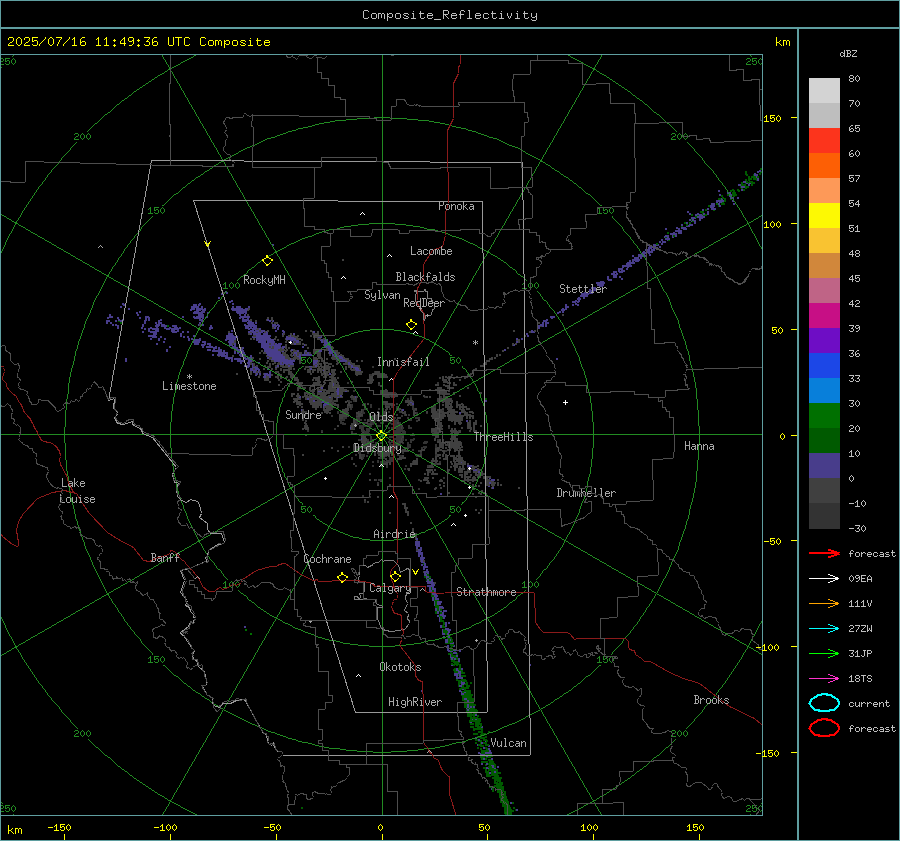Click the yellow radar-site diamond at the map center

(381, 436)
